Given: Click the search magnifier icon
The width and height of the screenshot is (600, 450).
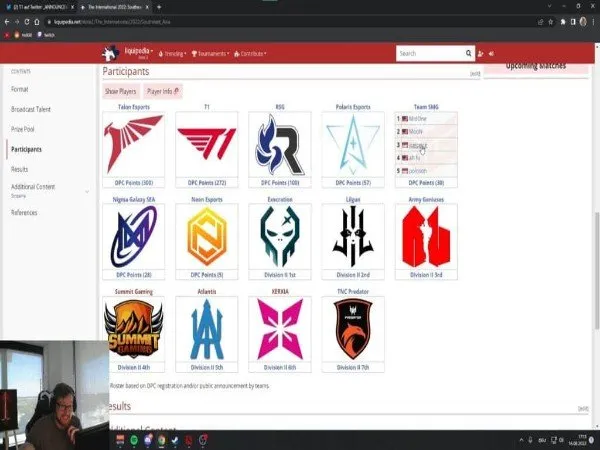Looking at the screenshot, I should coord(467,53).
